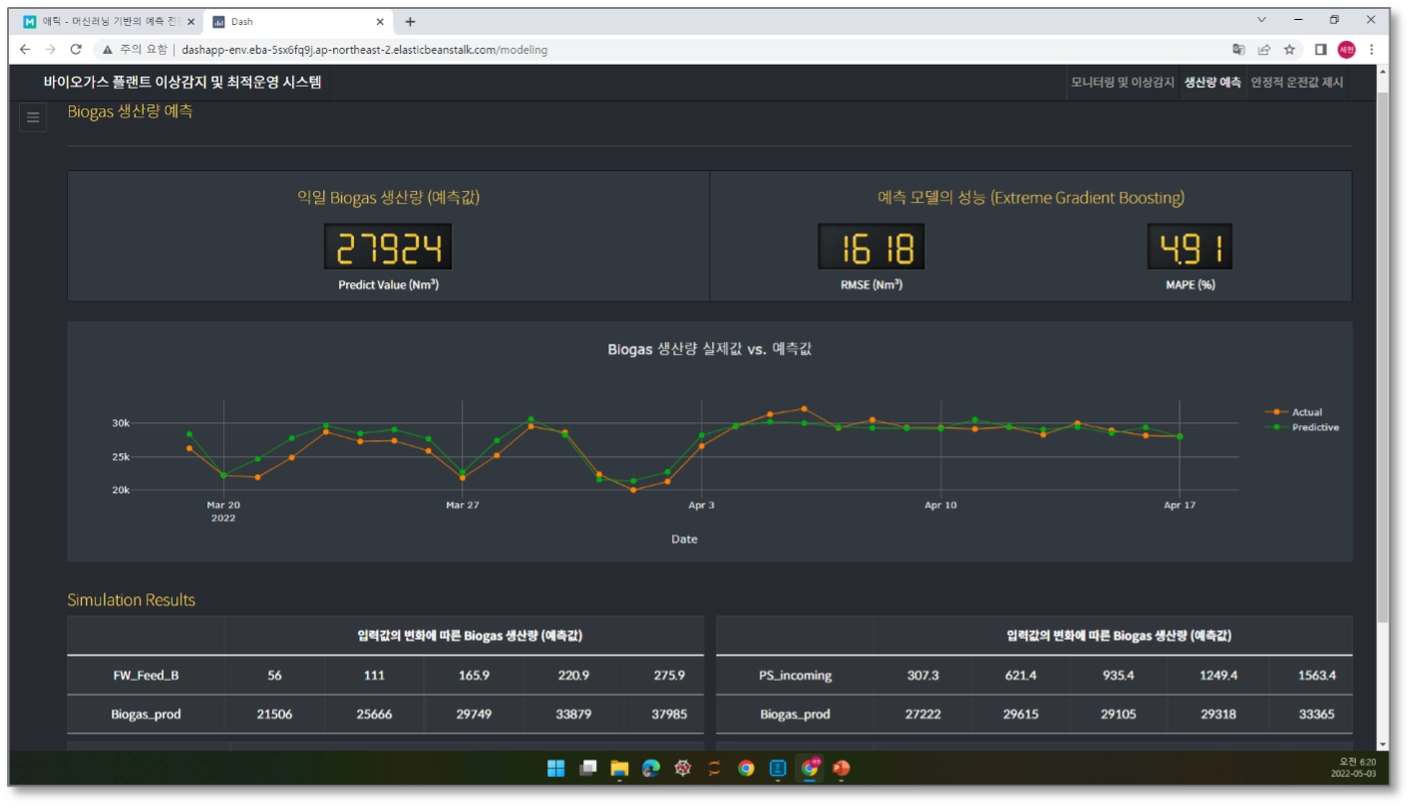Click the share page icon
Image resolution: width=1414 pixels, height=809 pixels.
pos(1264,49)
